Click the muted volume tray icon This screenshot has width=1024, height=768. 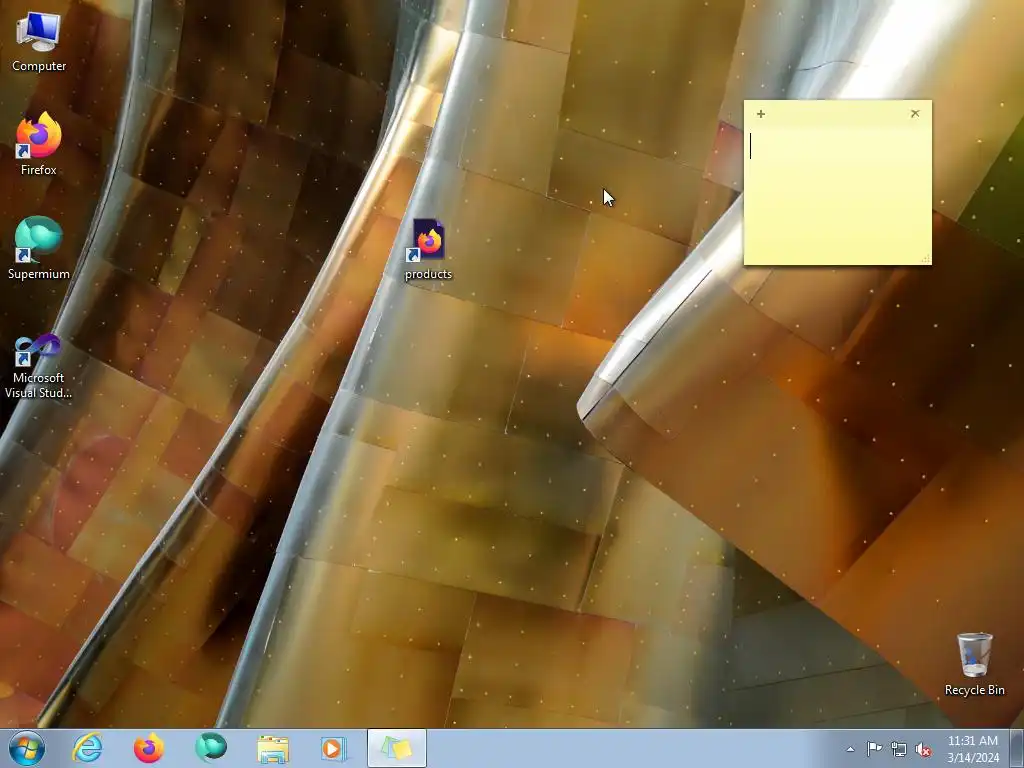point(923,749)
